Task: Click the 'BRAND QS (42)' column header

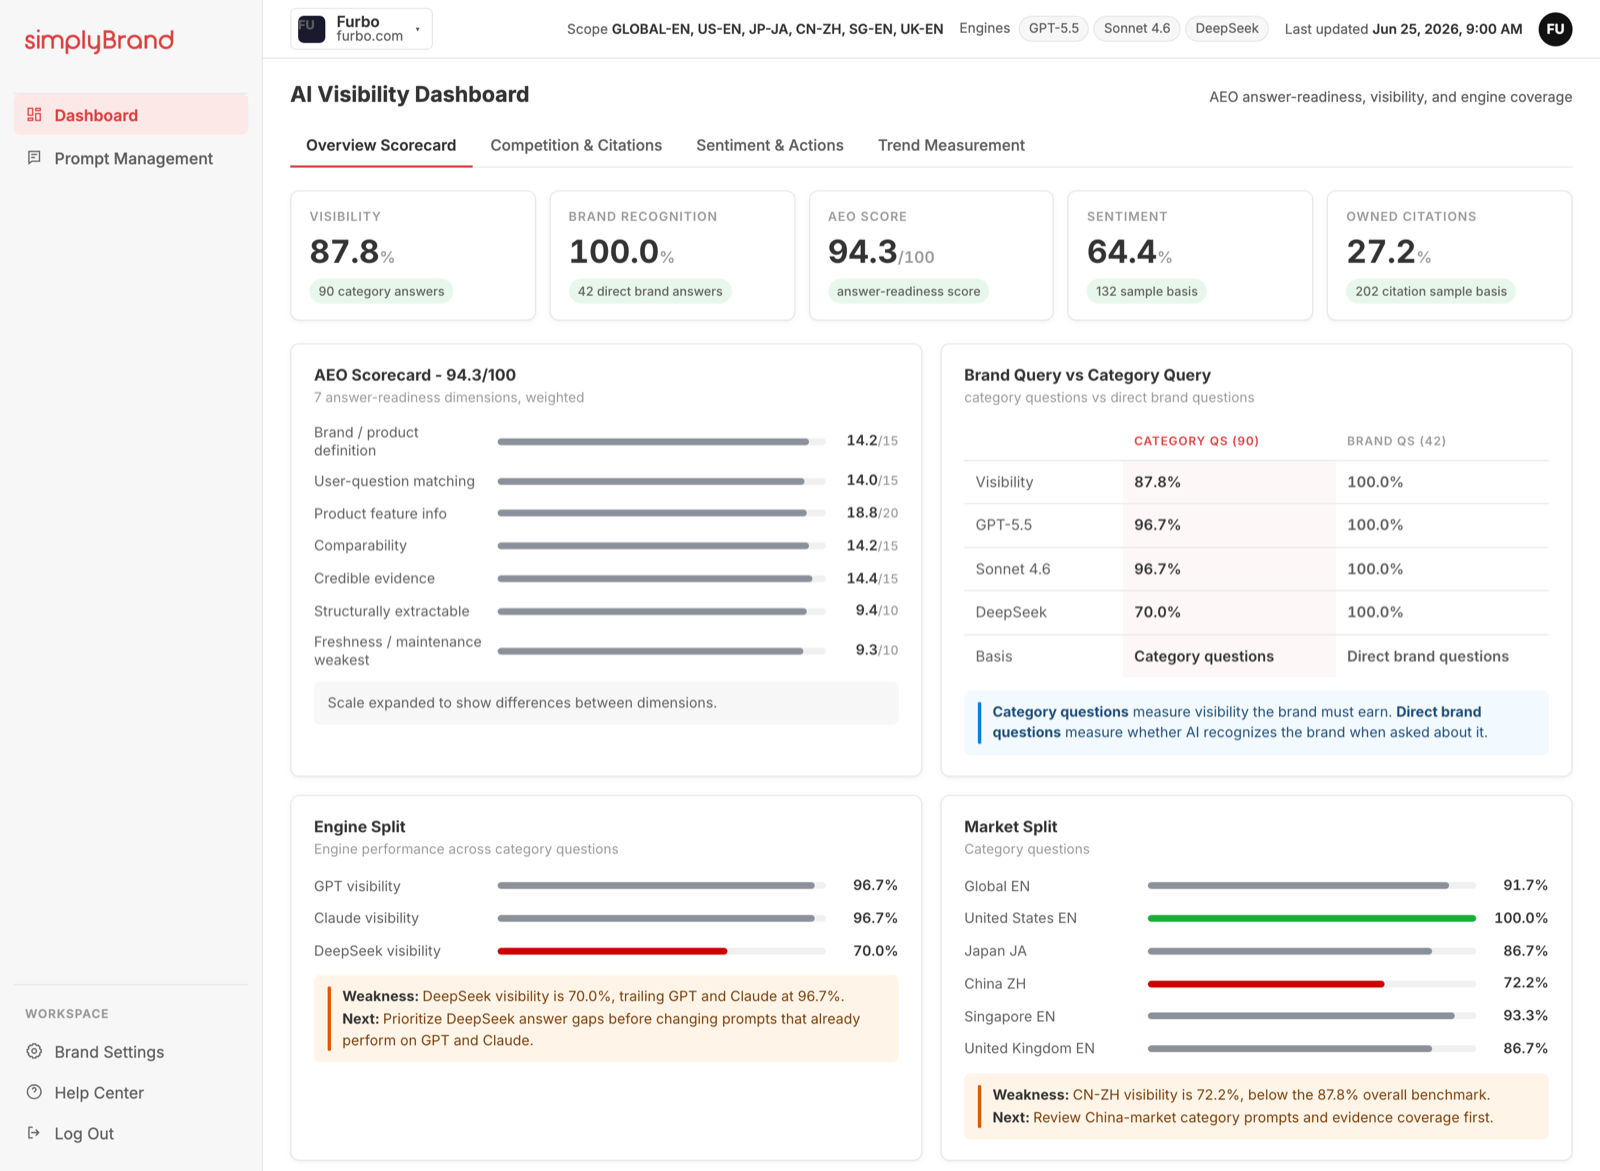Action: [x=1396, y=441]
